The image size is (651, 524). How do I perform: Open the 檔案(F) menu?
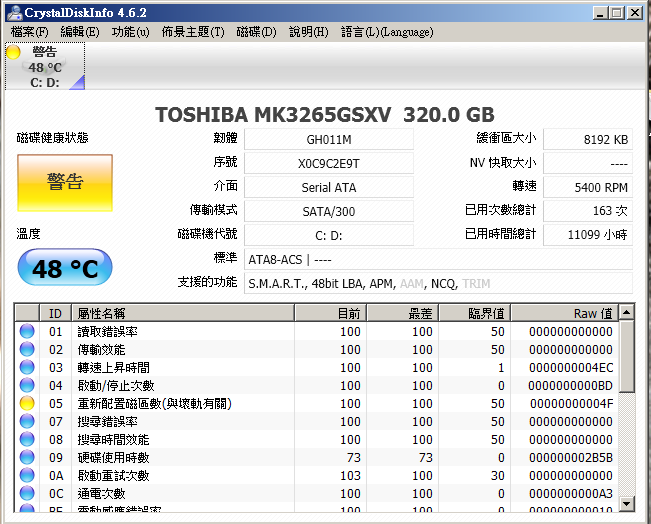pyautogui.click(x=29, y=32)
